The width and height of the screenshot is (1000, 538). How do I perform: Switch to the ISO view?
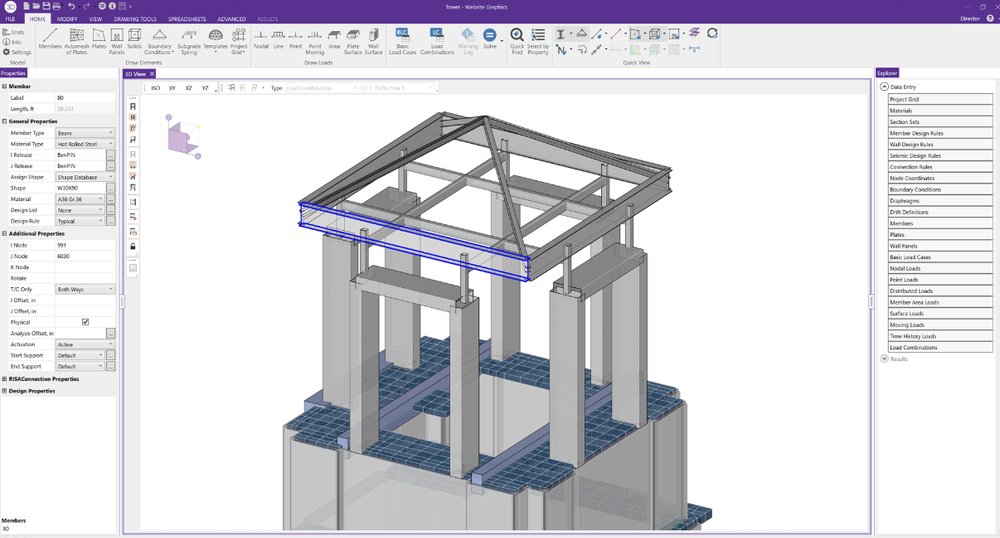pos(155,88)
